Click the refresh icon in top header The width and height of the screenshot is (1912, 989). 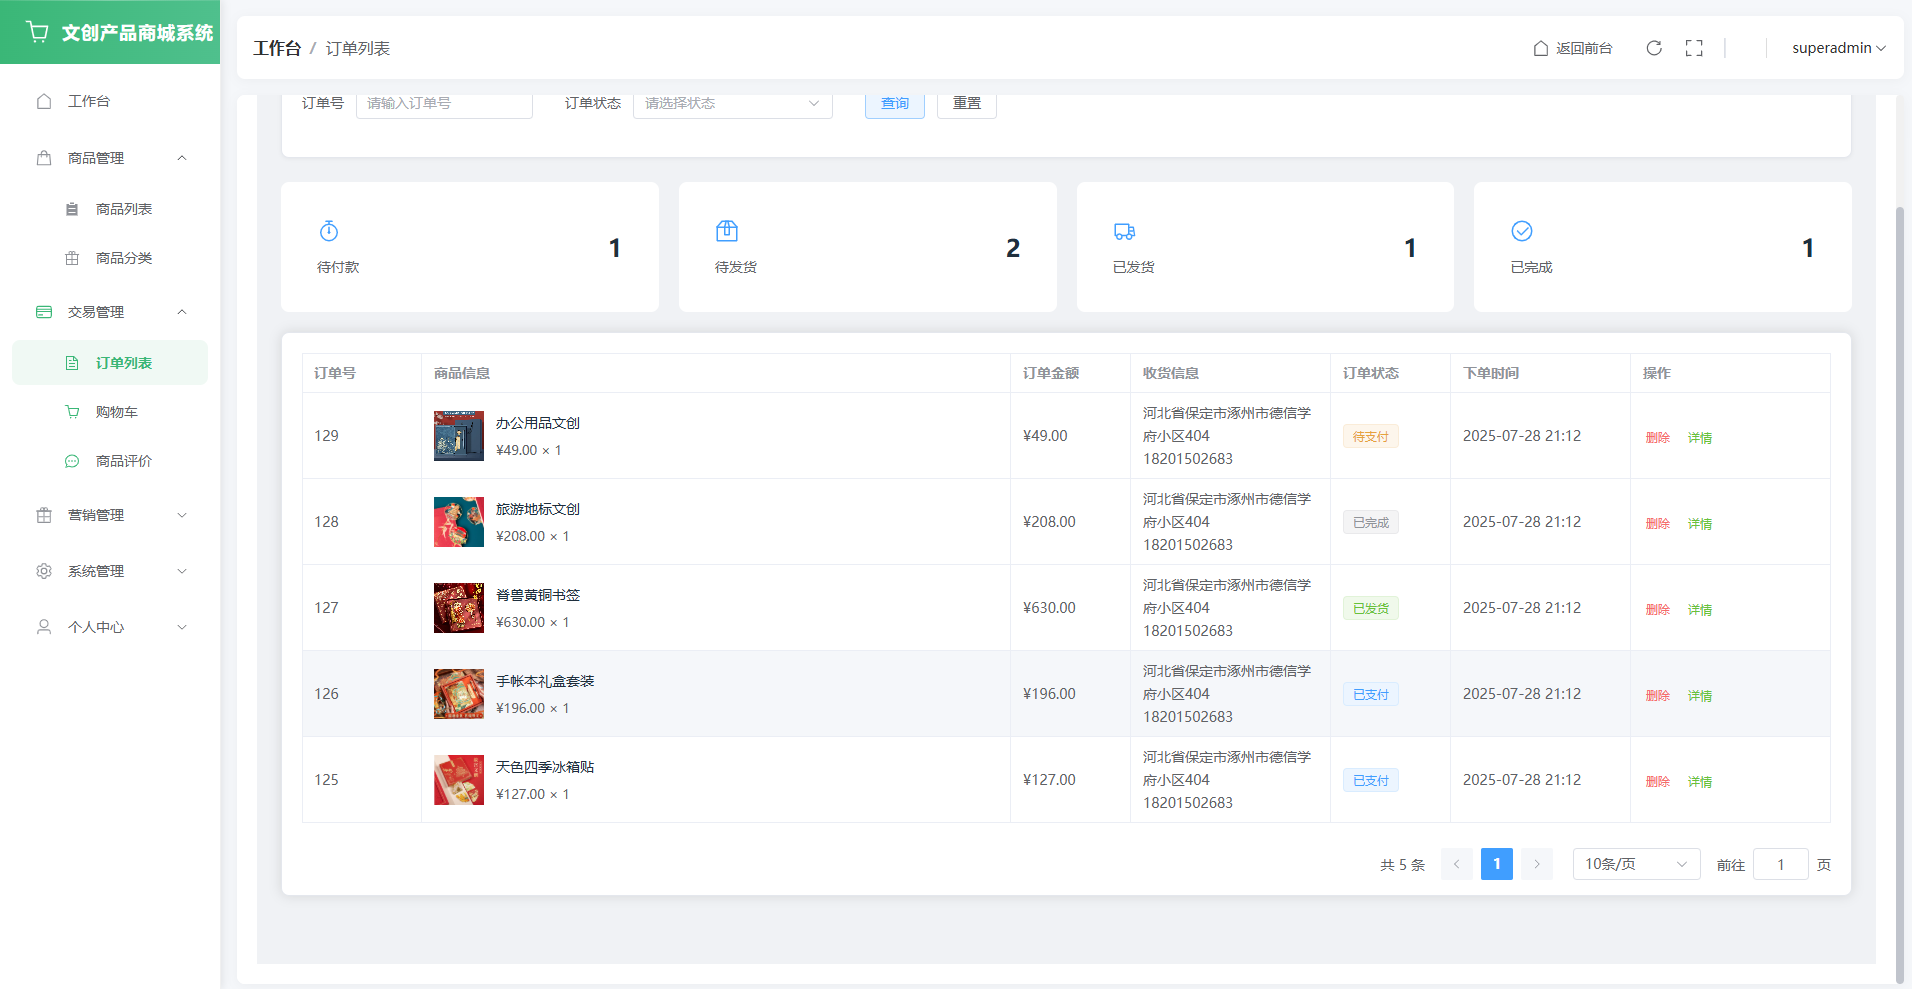[1654, 48]
